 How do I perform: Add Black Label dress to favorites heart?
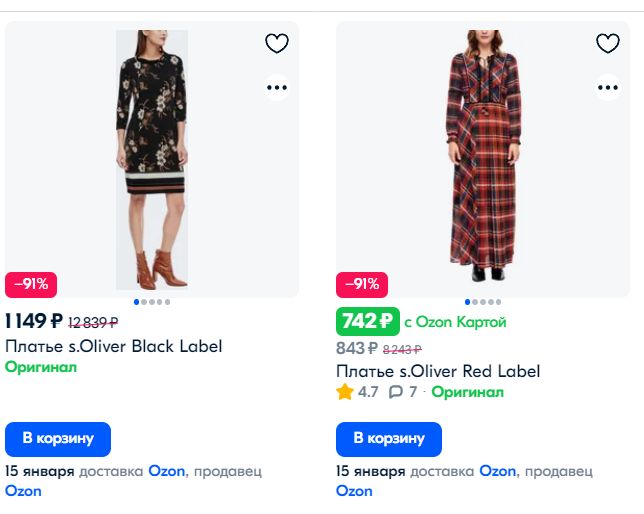277,43
